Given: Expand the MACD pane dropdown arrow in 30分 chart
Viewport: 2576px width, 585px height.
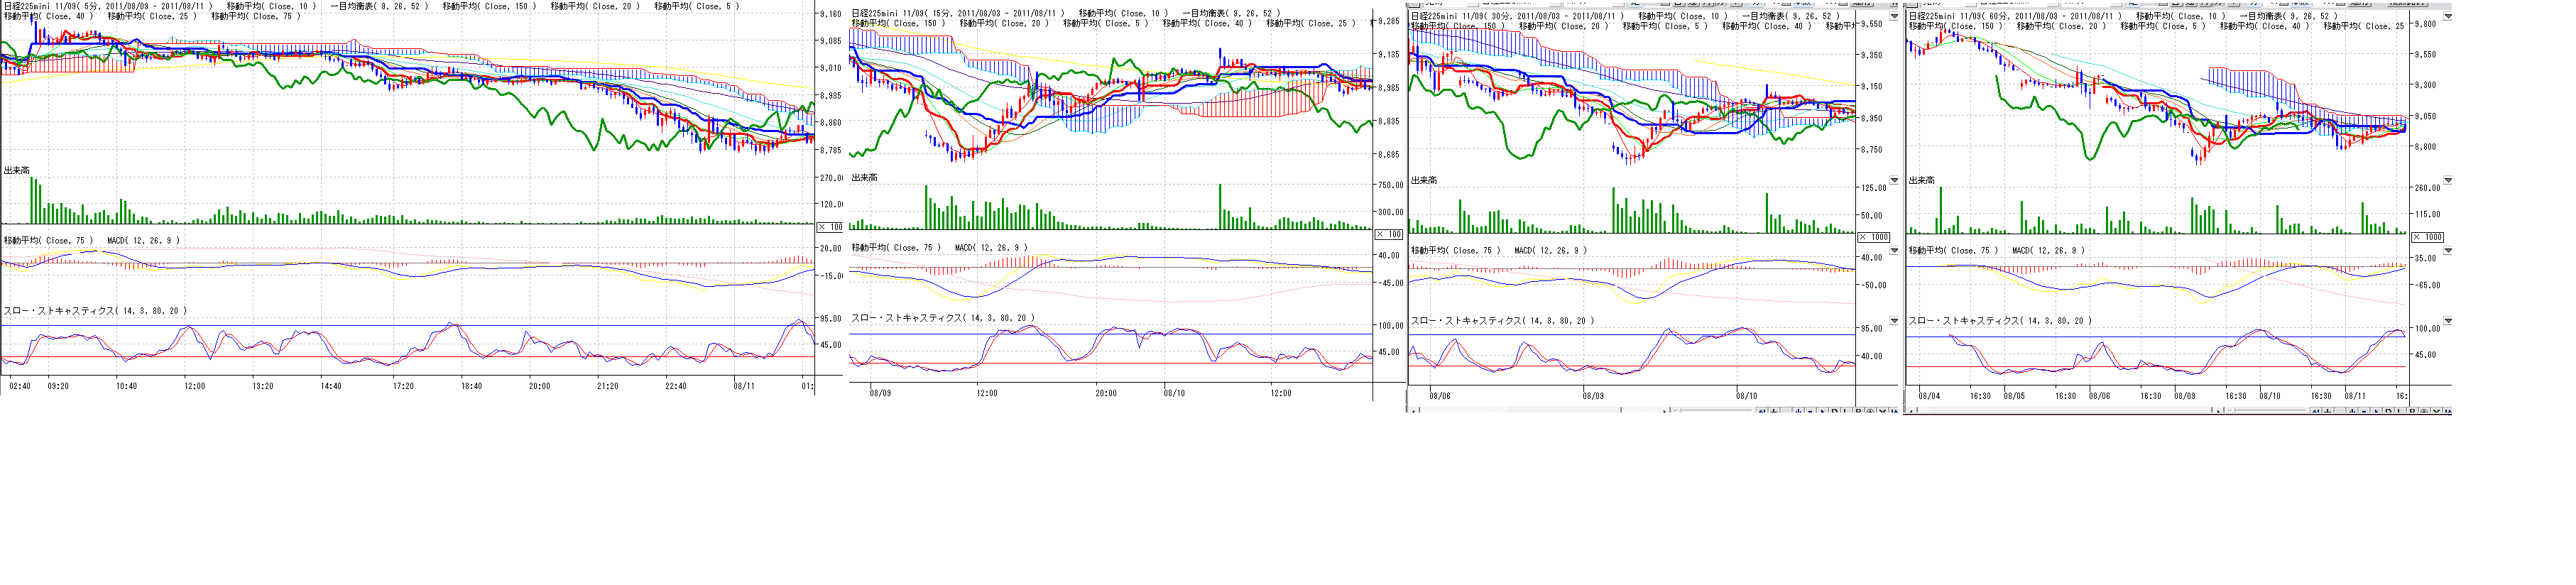Looking at the screenshot, I should [x=1893, y=251].
